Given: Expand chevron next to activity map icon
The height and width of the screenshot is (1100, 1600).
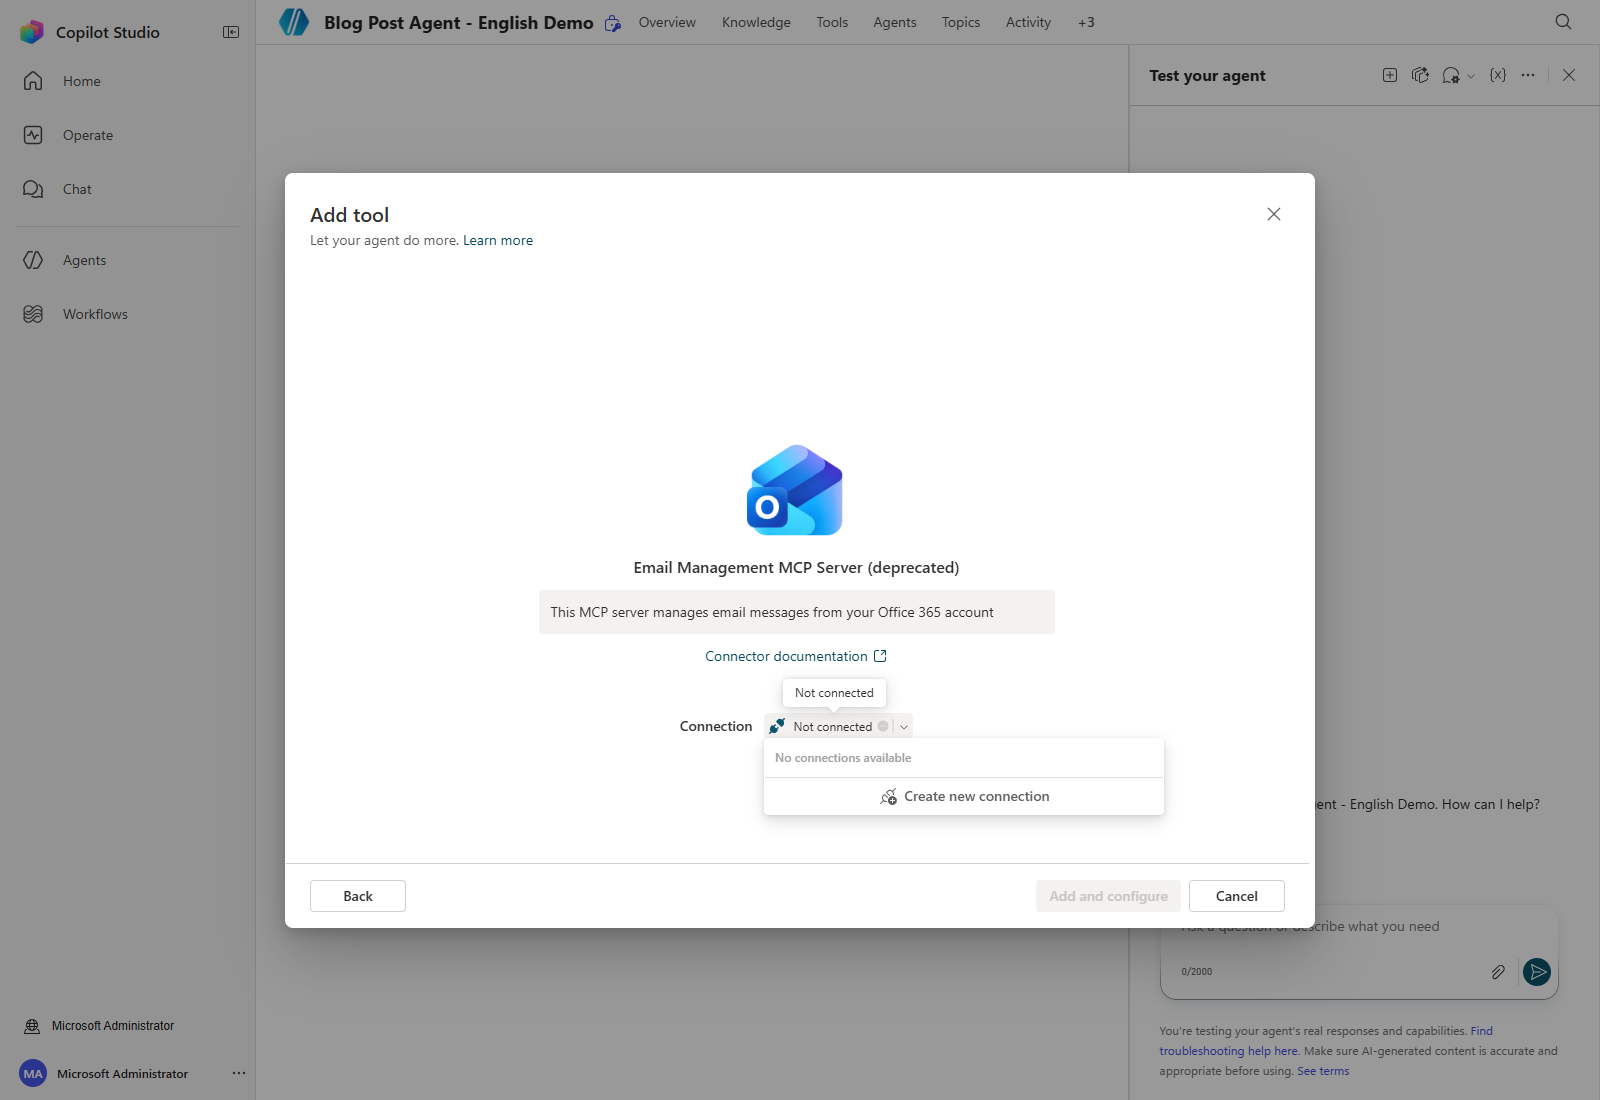Looking at the screenshot, I should [1471, 76].
